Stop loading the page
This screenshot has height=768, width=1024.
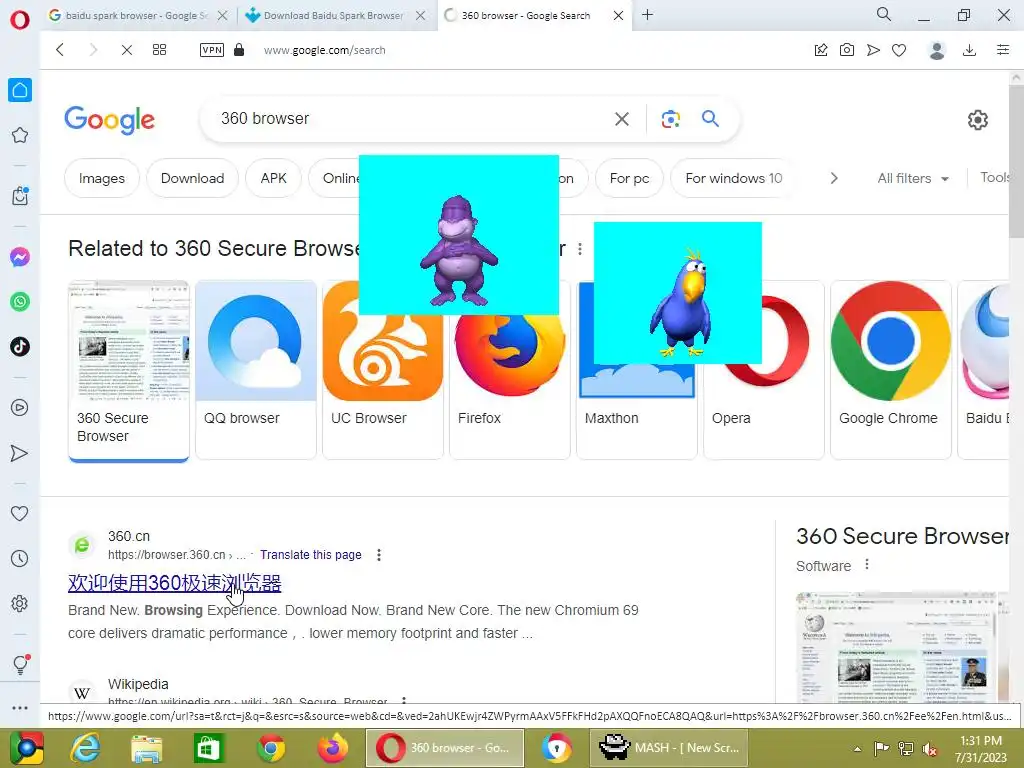(127, 50)
